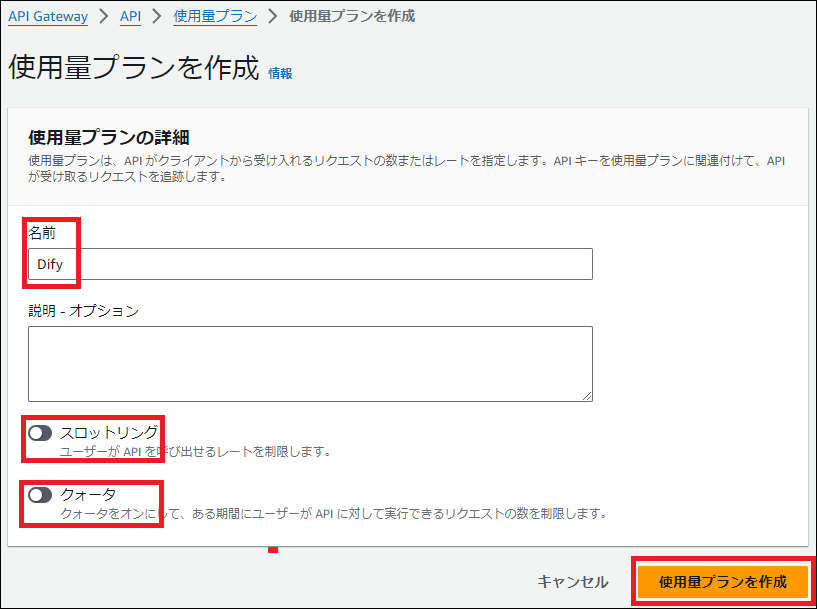This screenshot has height=609, width=817.
Task: Select the current 使用量プランを作成 breadcrumb text
Action: [351, 16]
